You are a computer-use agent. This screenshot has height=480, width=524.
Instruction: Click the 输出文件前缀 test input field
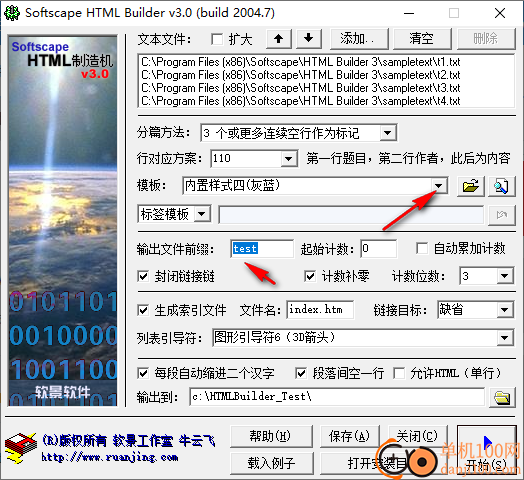(x=262, y=249)
